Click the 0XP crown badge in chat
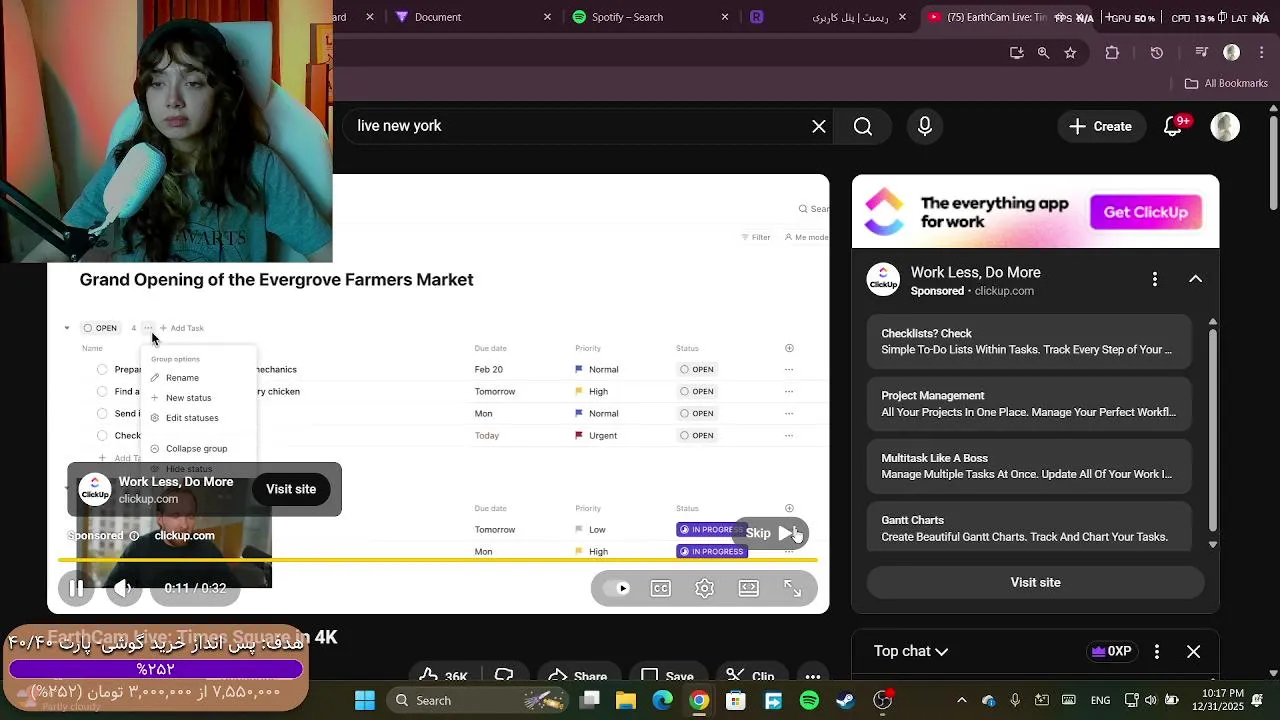The width and height of the screenshot is (1280, 720). [1111, 651]
